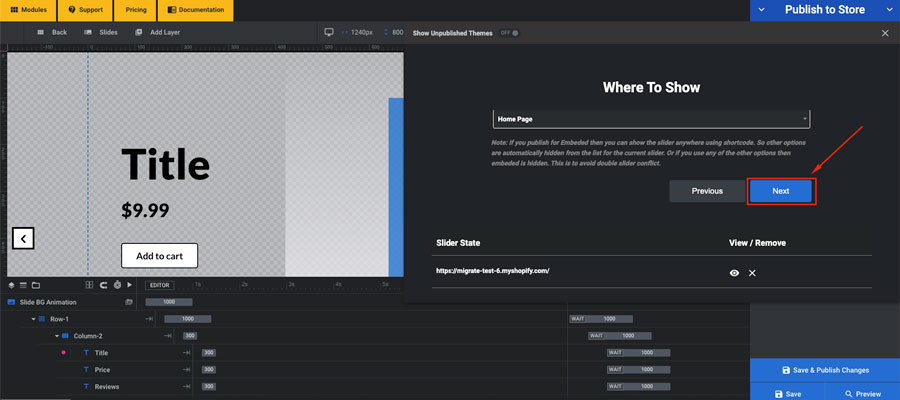Click Reviews row 300 animation bar
Screen dimensions: 900x400
[209, 387]
